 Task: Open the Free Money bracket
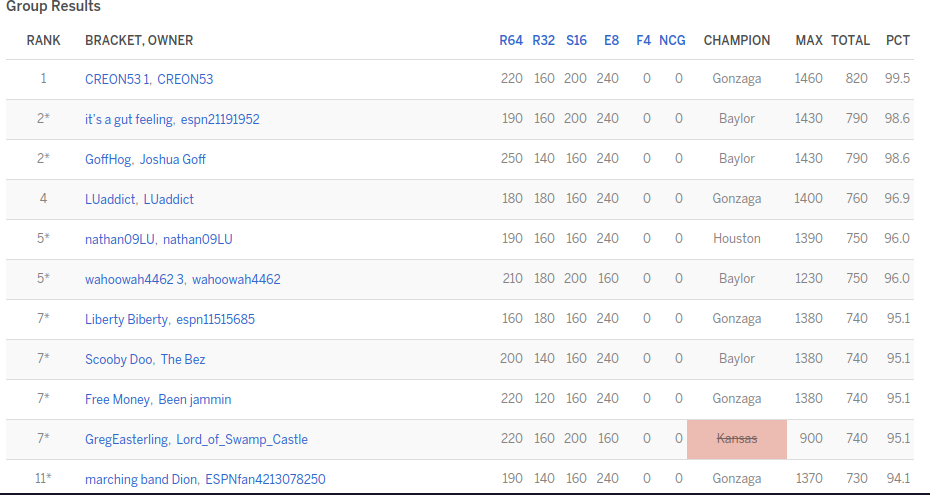point(118,399)
